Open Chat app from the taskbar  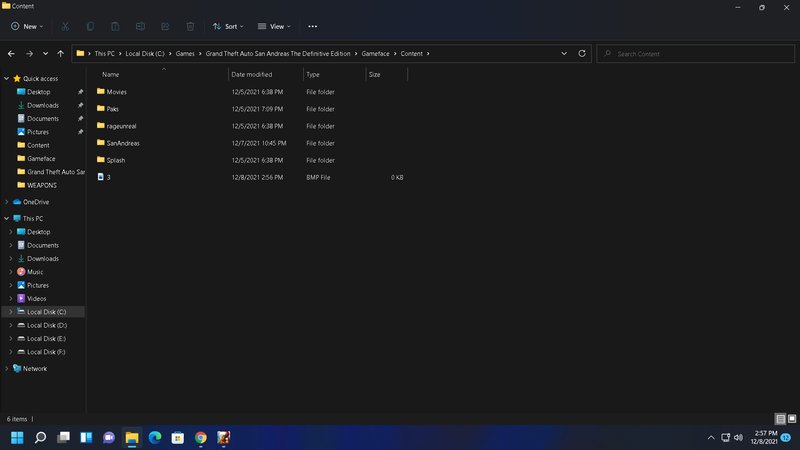(x=109, y=438)
